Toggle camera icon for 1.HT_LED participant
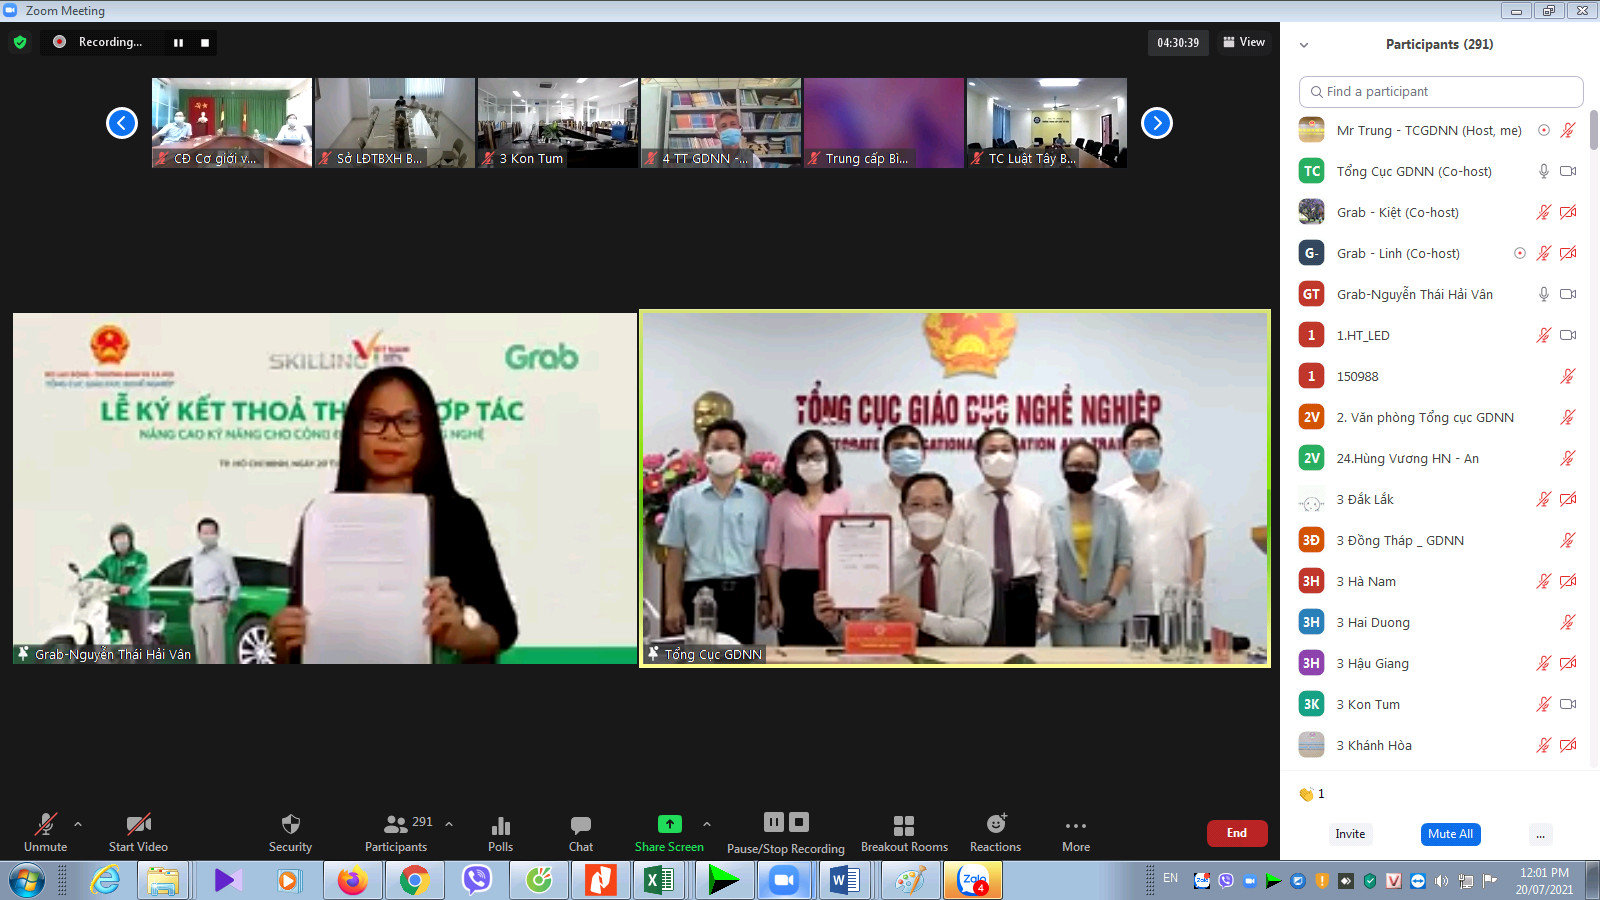Viewport: 1600px width, 900px height. pos(1568,335)
